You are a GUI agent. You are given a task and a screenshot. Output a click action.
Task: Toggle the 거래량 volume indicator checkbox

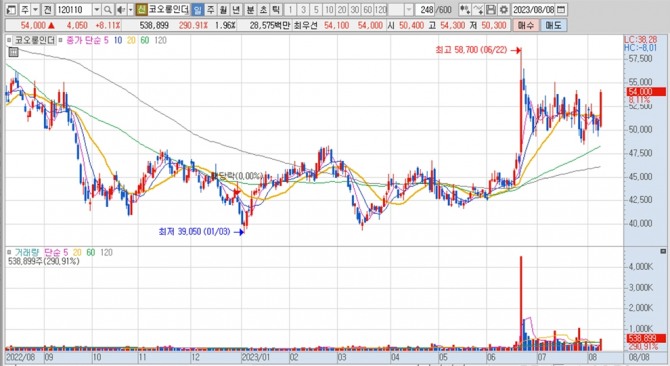point(9,252)
